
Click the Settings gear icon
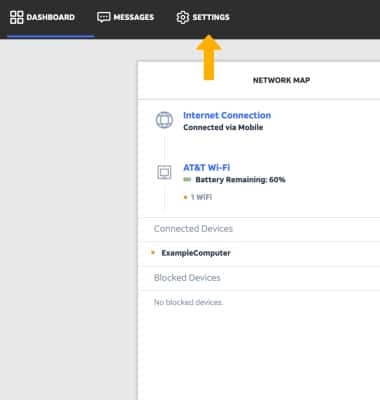183,17
